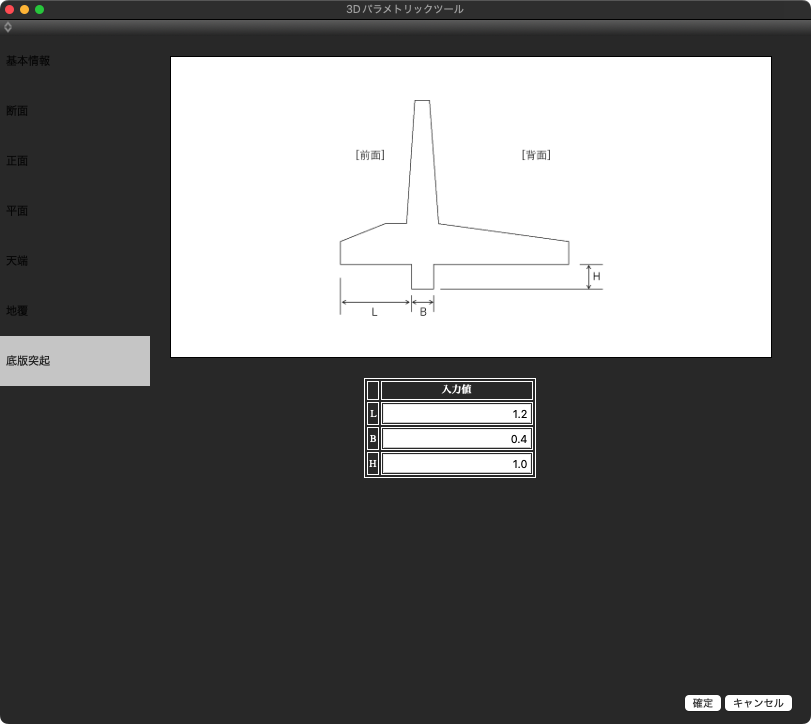Viewport: 811px width, 724px height.
Task: Click the 入力値 column header
Action: click(x=456, y=390)
